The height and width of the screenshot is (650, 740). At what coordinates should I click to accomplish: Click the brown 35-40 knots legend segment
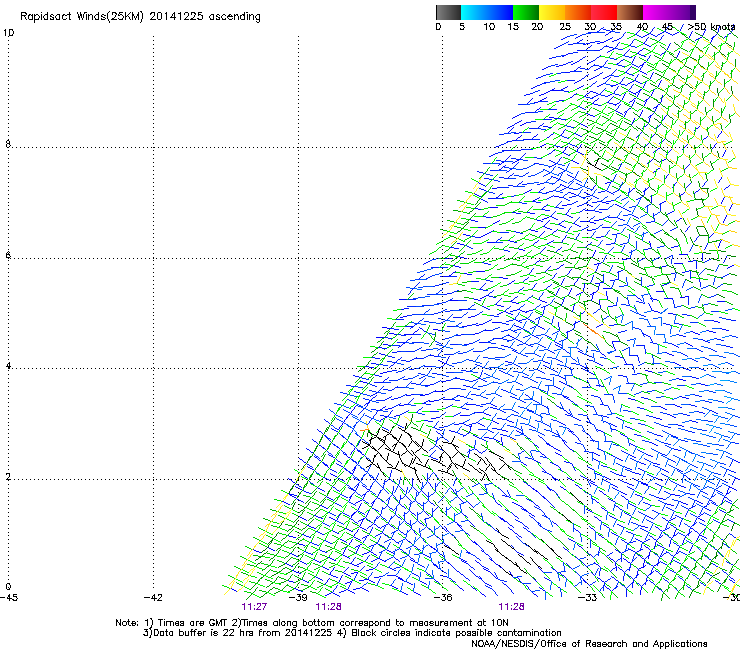(630, 12)
